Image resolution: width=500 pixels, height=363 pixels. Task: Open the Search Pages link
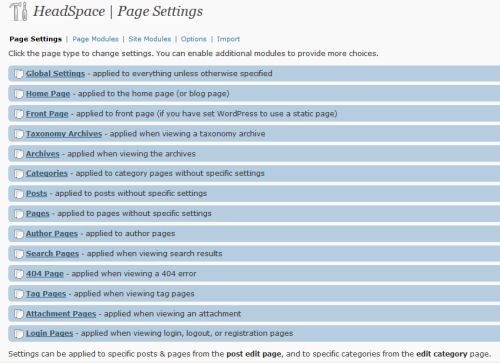[x=52, y=254]
